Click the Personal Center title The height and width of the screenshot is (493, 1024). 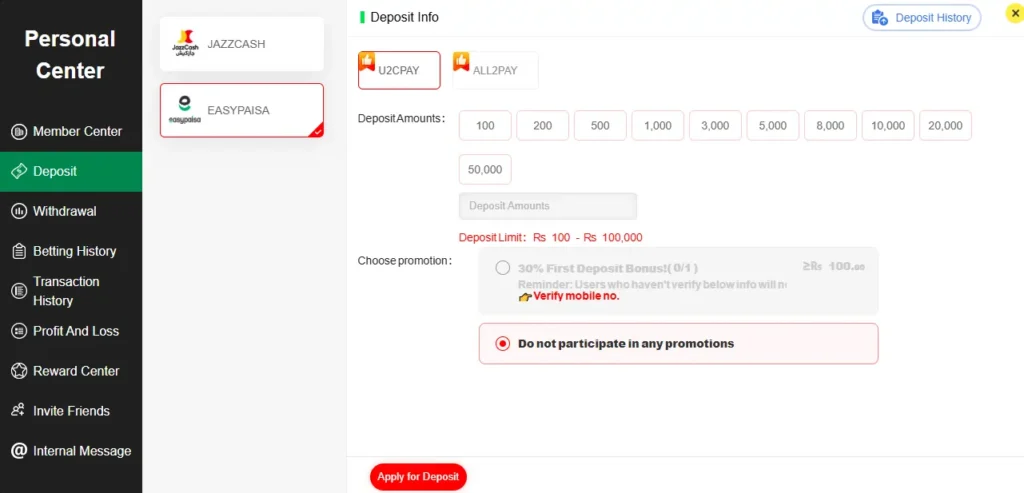tap(70, 55)
